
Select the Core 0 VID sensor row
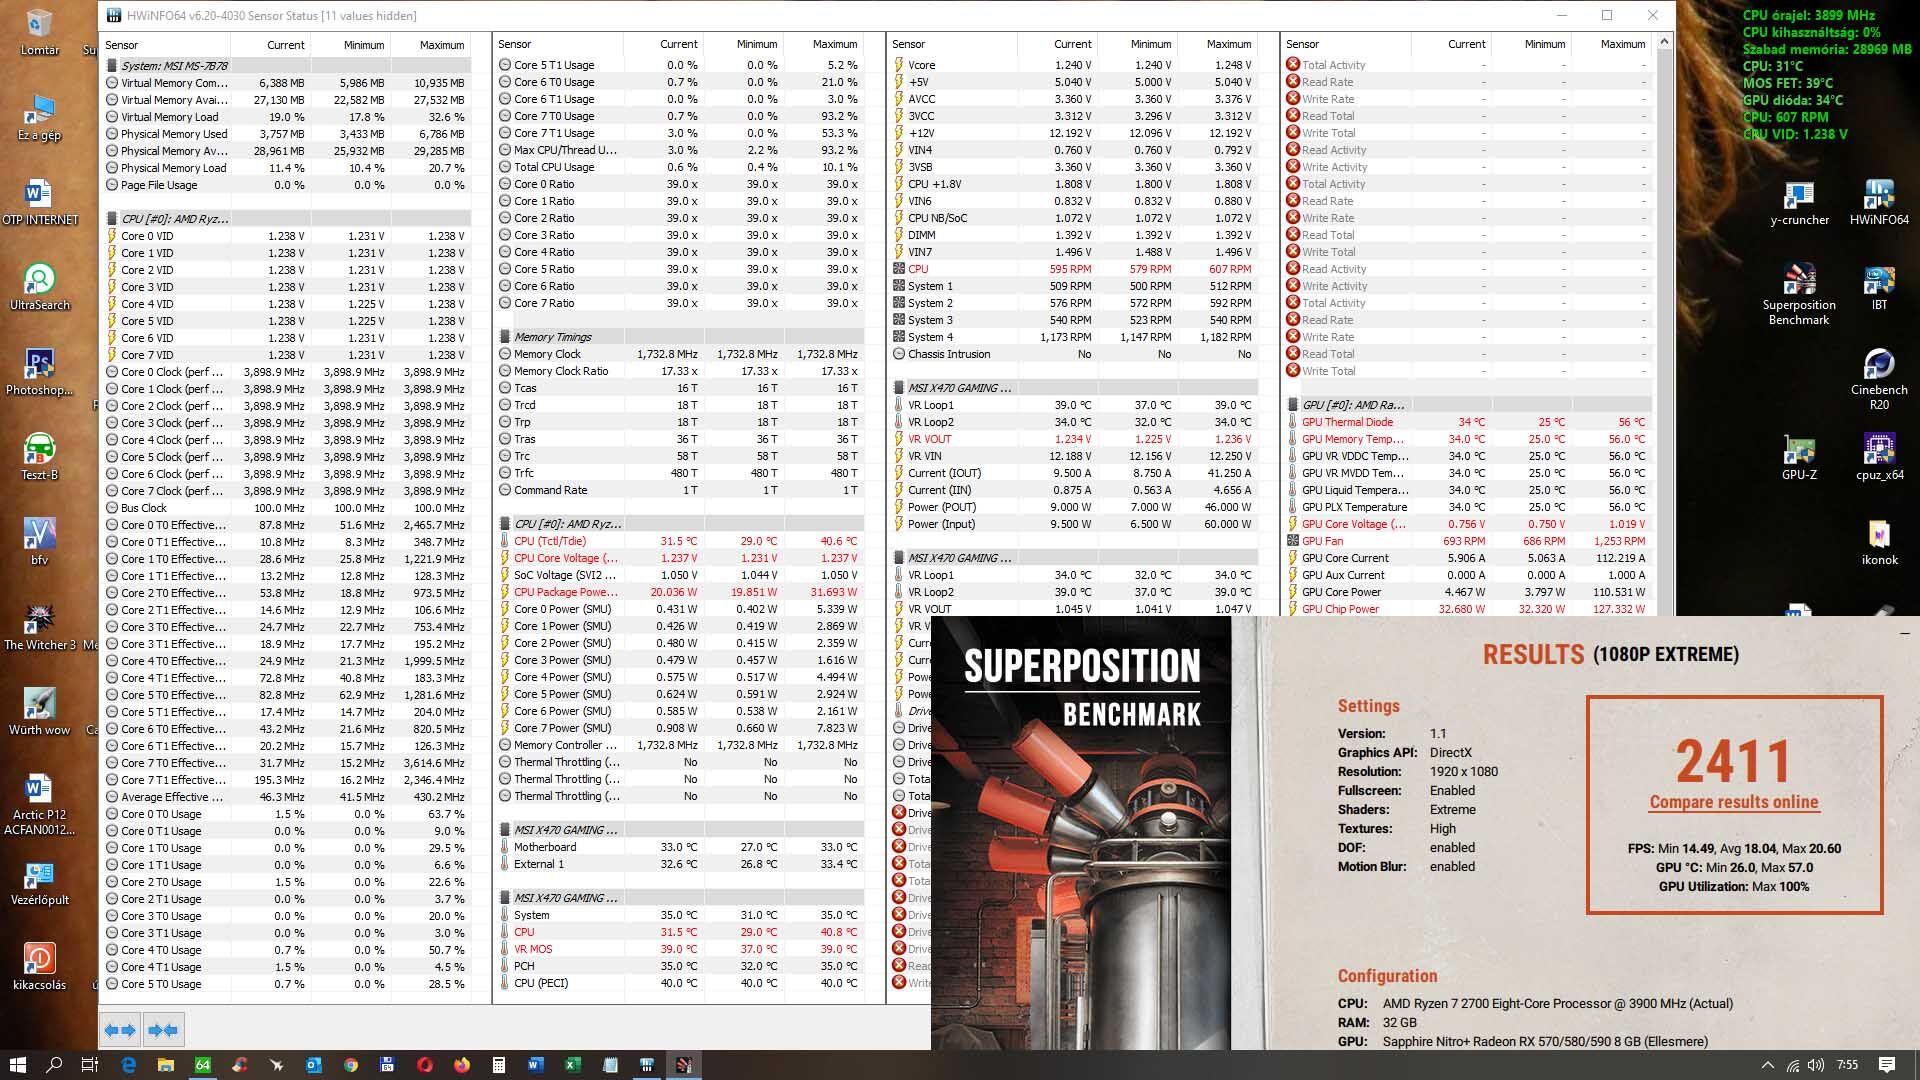(x=286, y=236)
